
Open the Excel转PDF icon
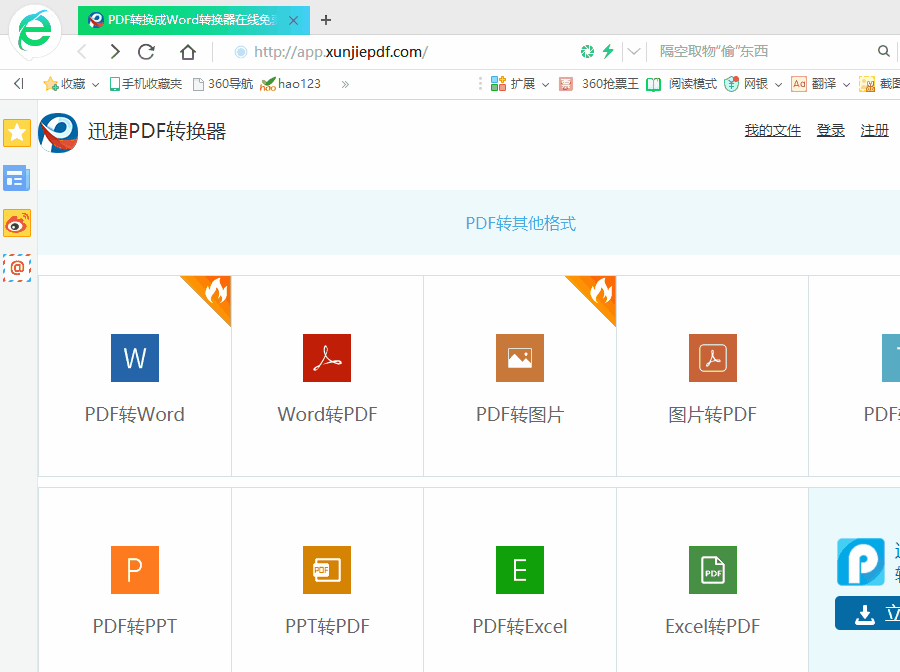[x=712, y=570]
